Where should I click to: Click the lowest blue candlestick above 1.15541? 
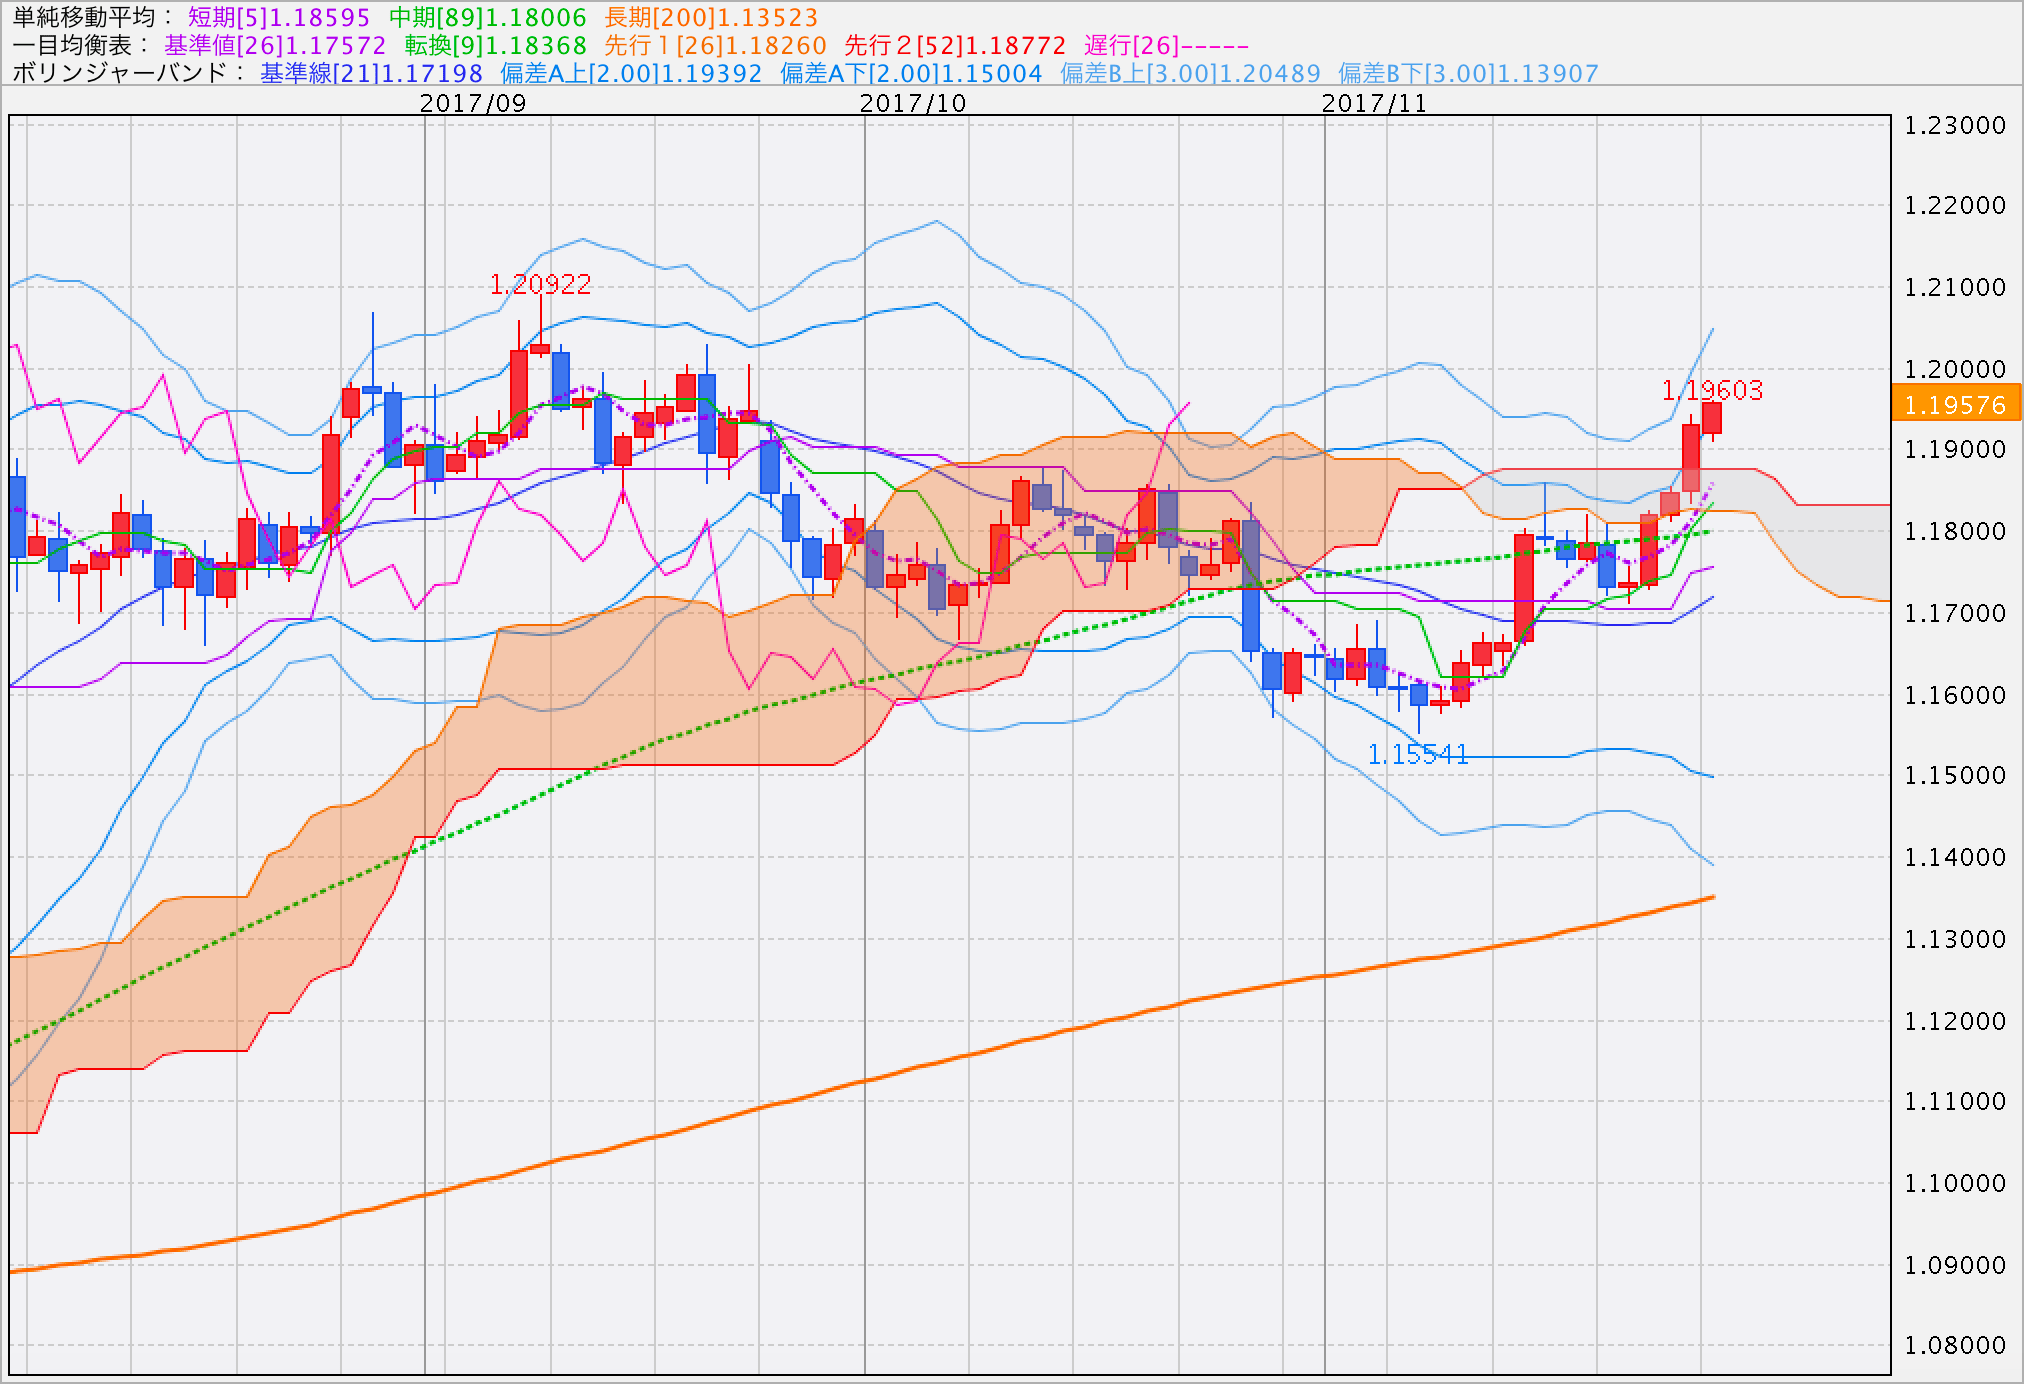pyautogui.click(x=1418, y=695)
